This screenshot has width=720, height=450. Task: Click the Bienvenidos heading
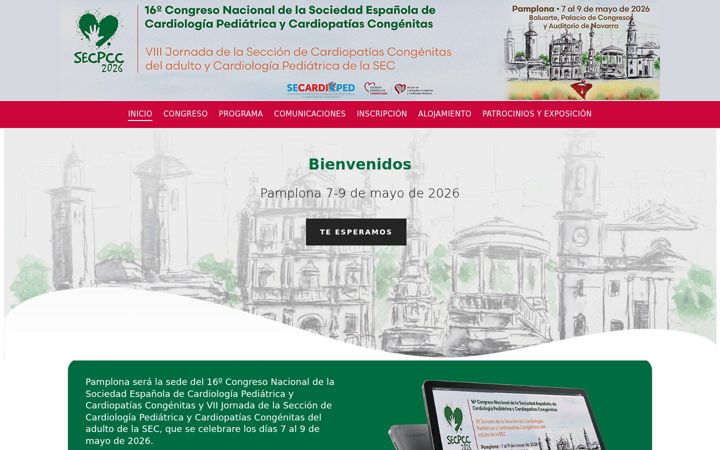[360, 164]
